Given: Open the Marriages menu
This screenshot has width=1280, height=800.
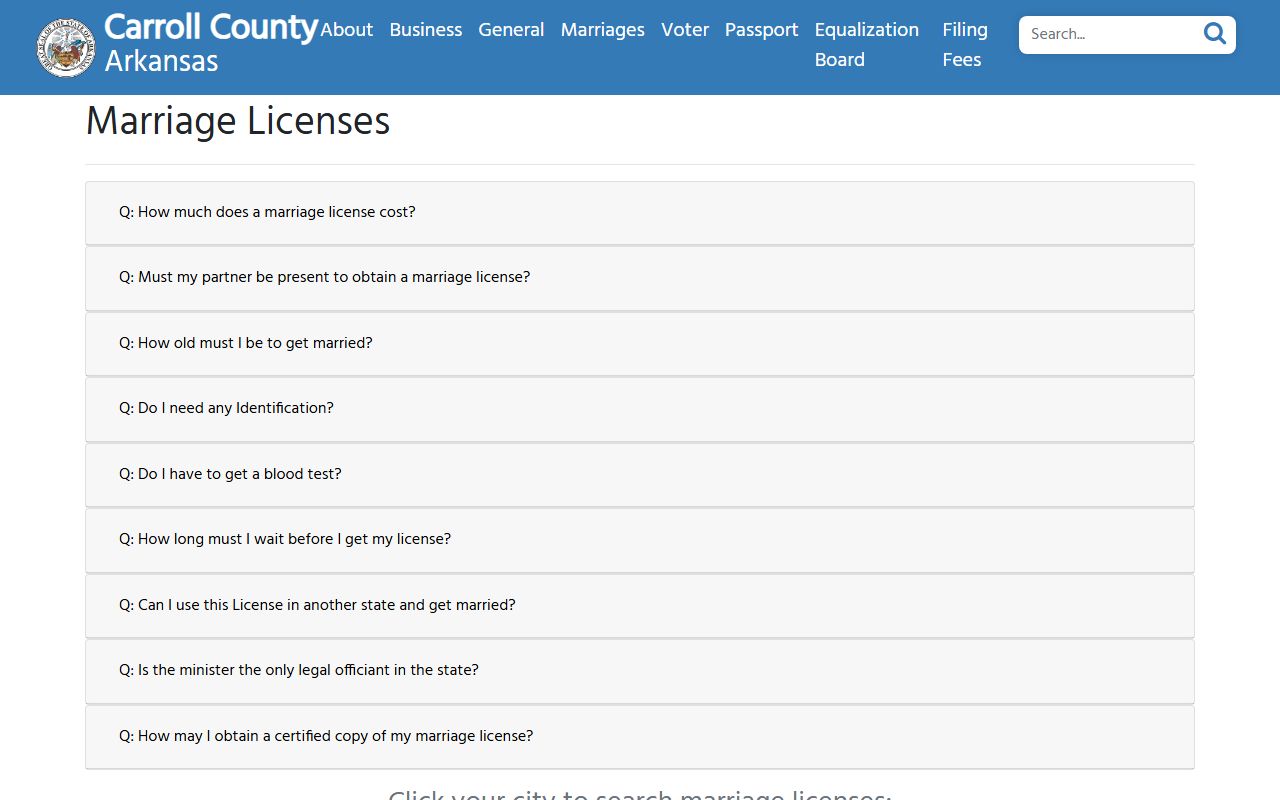Looking at the screenshot, I should pos(603,30).
